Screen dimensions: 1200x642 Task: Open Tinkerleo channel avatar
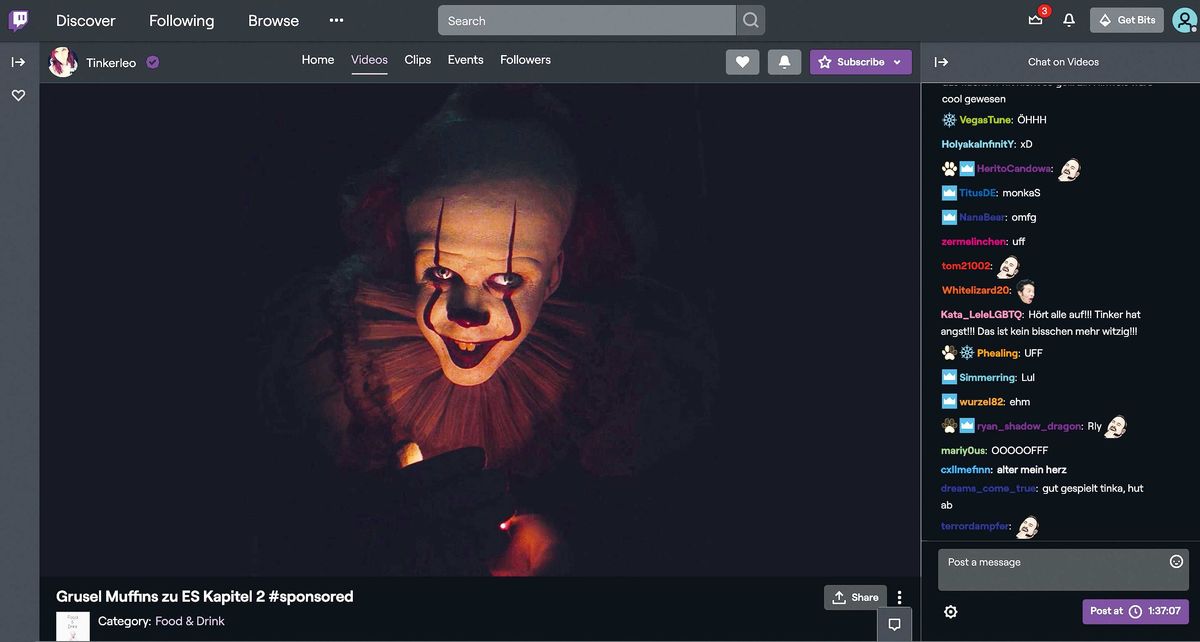click(x=63, y=62)
